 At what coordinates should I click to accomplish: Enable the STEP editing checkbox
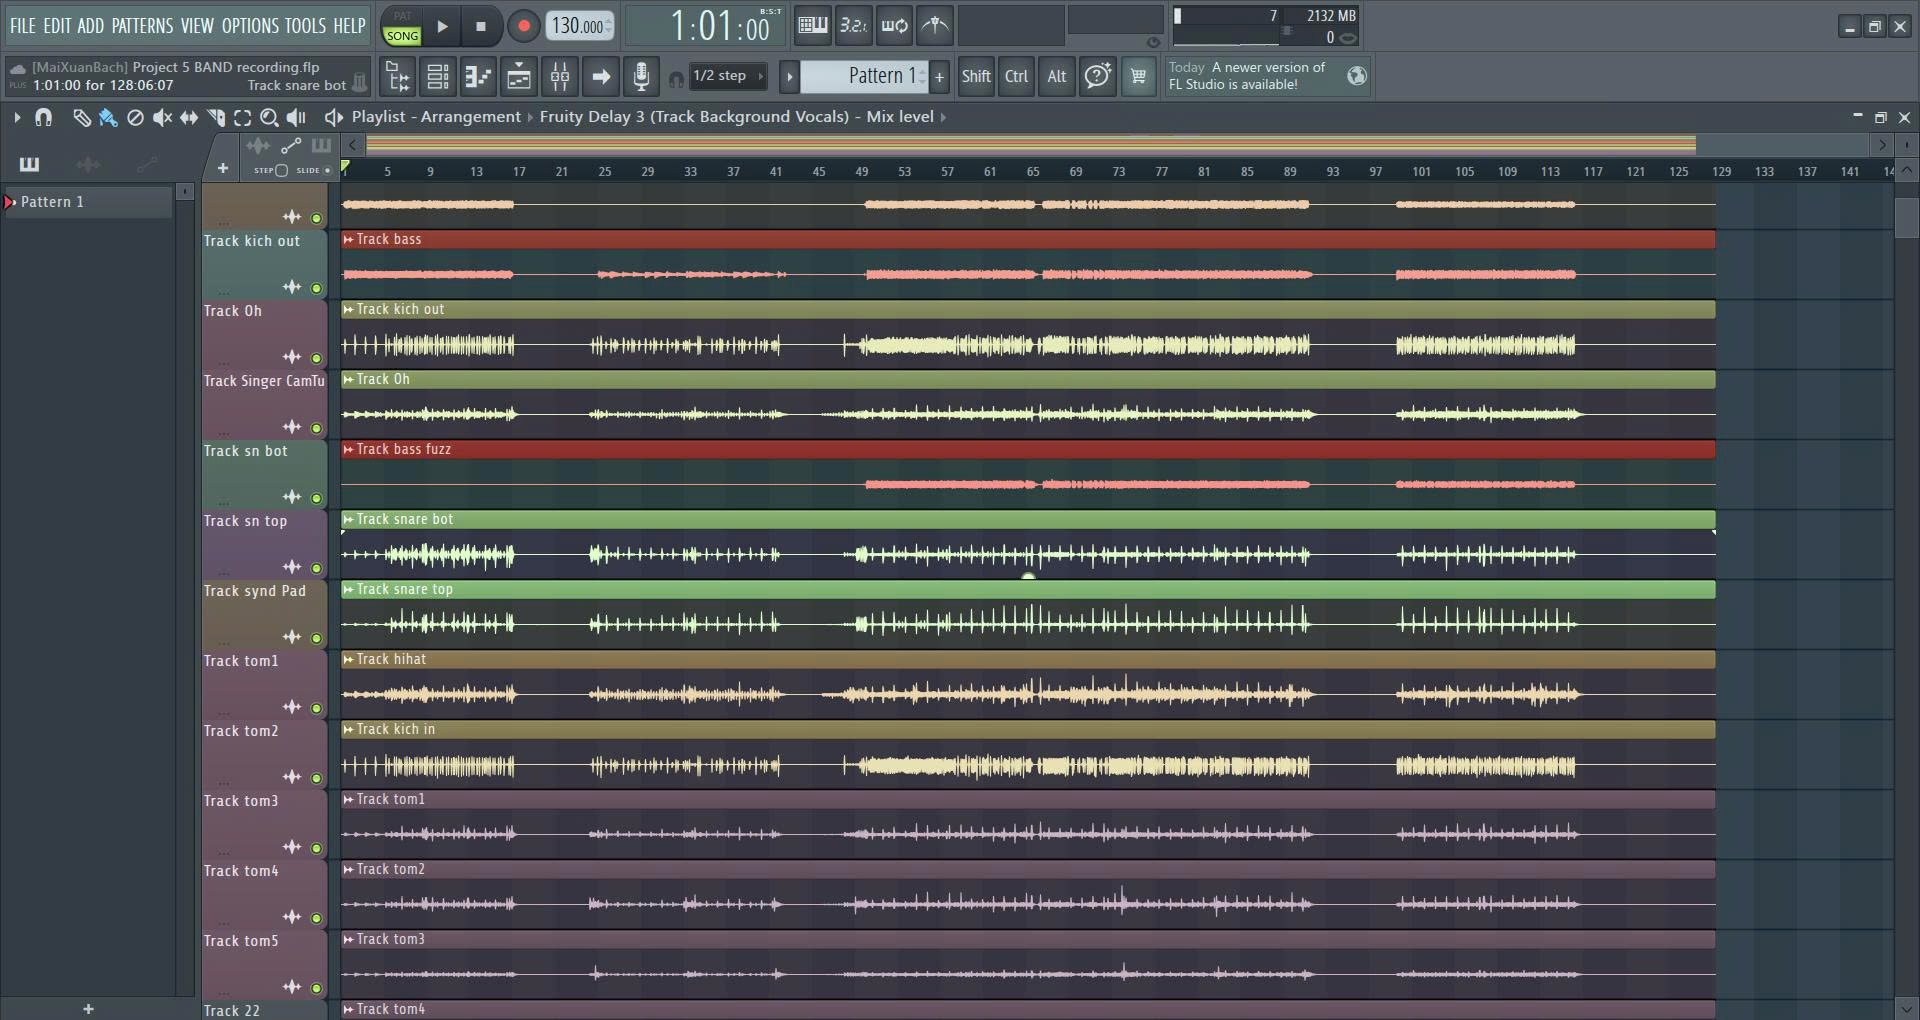tap(281, 170)
